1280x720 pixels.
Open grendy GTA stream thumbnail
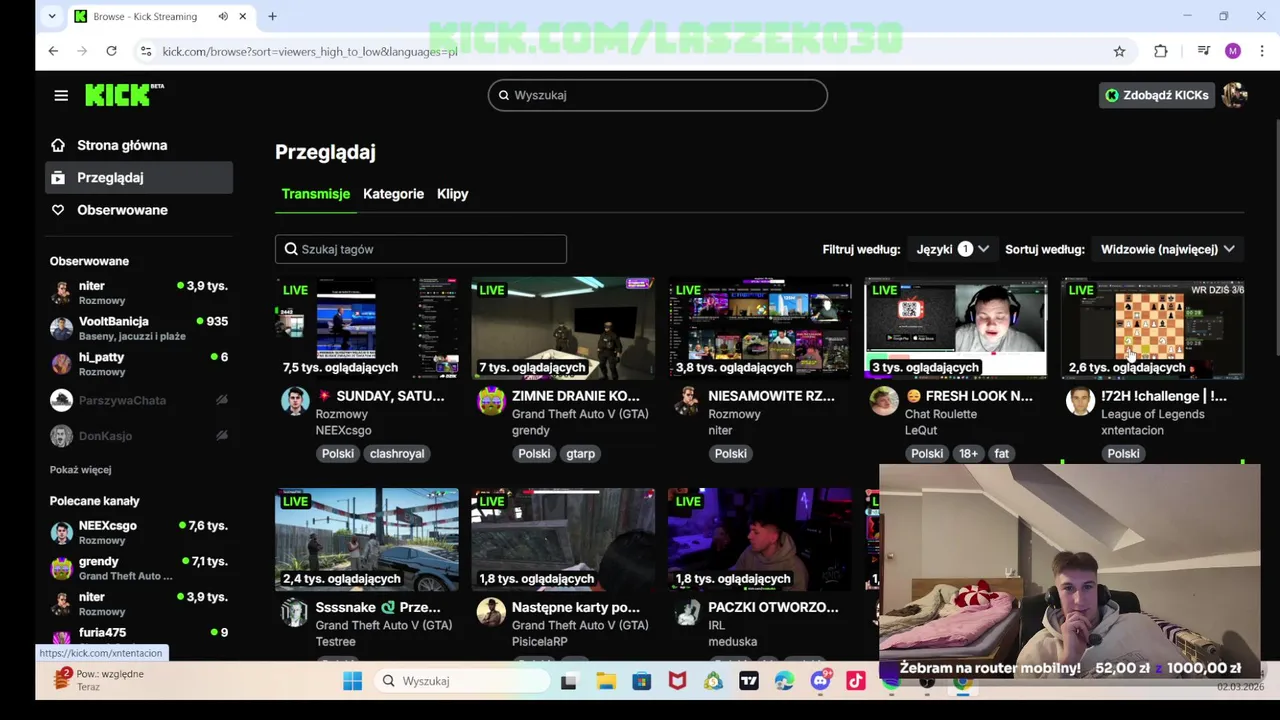(563, 328)
